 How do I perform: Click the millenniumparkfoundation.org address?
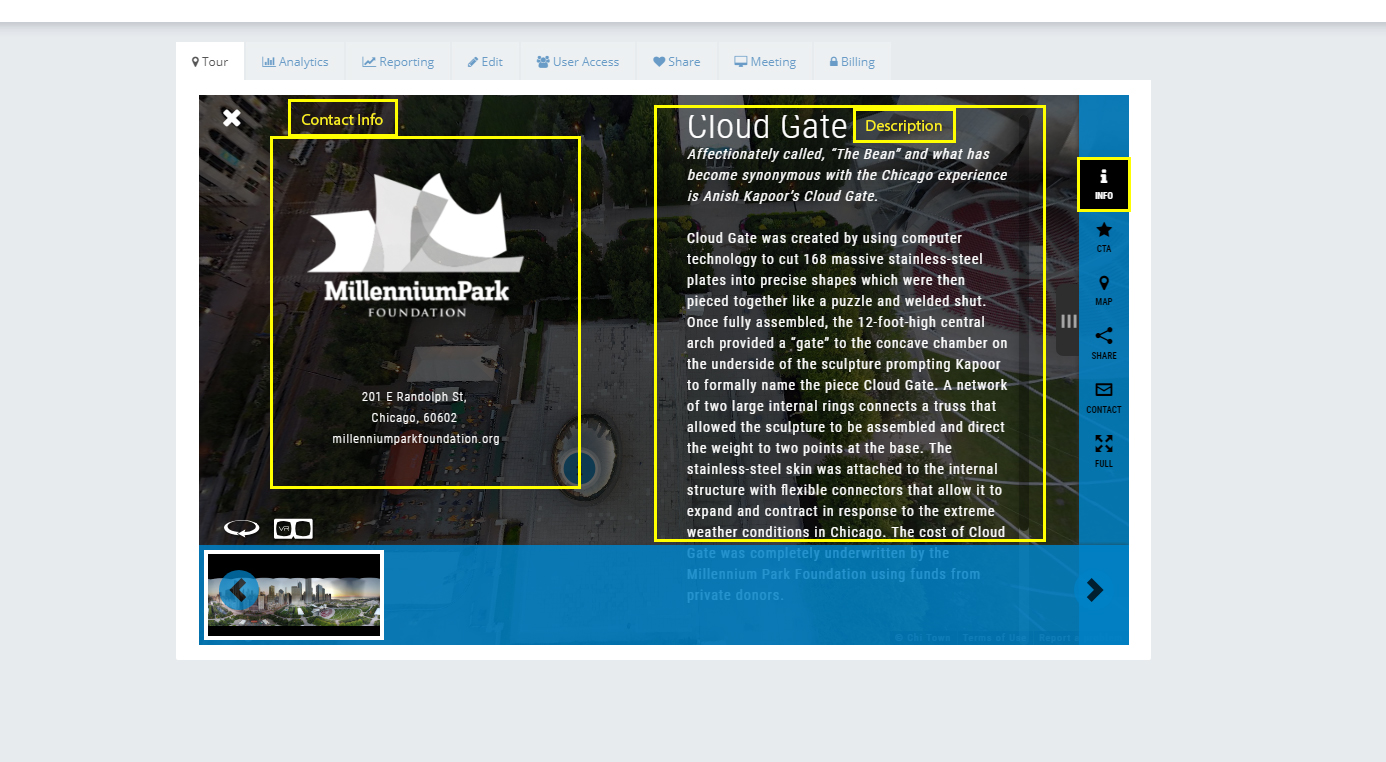pyautogui.click(x=416, y=439)
